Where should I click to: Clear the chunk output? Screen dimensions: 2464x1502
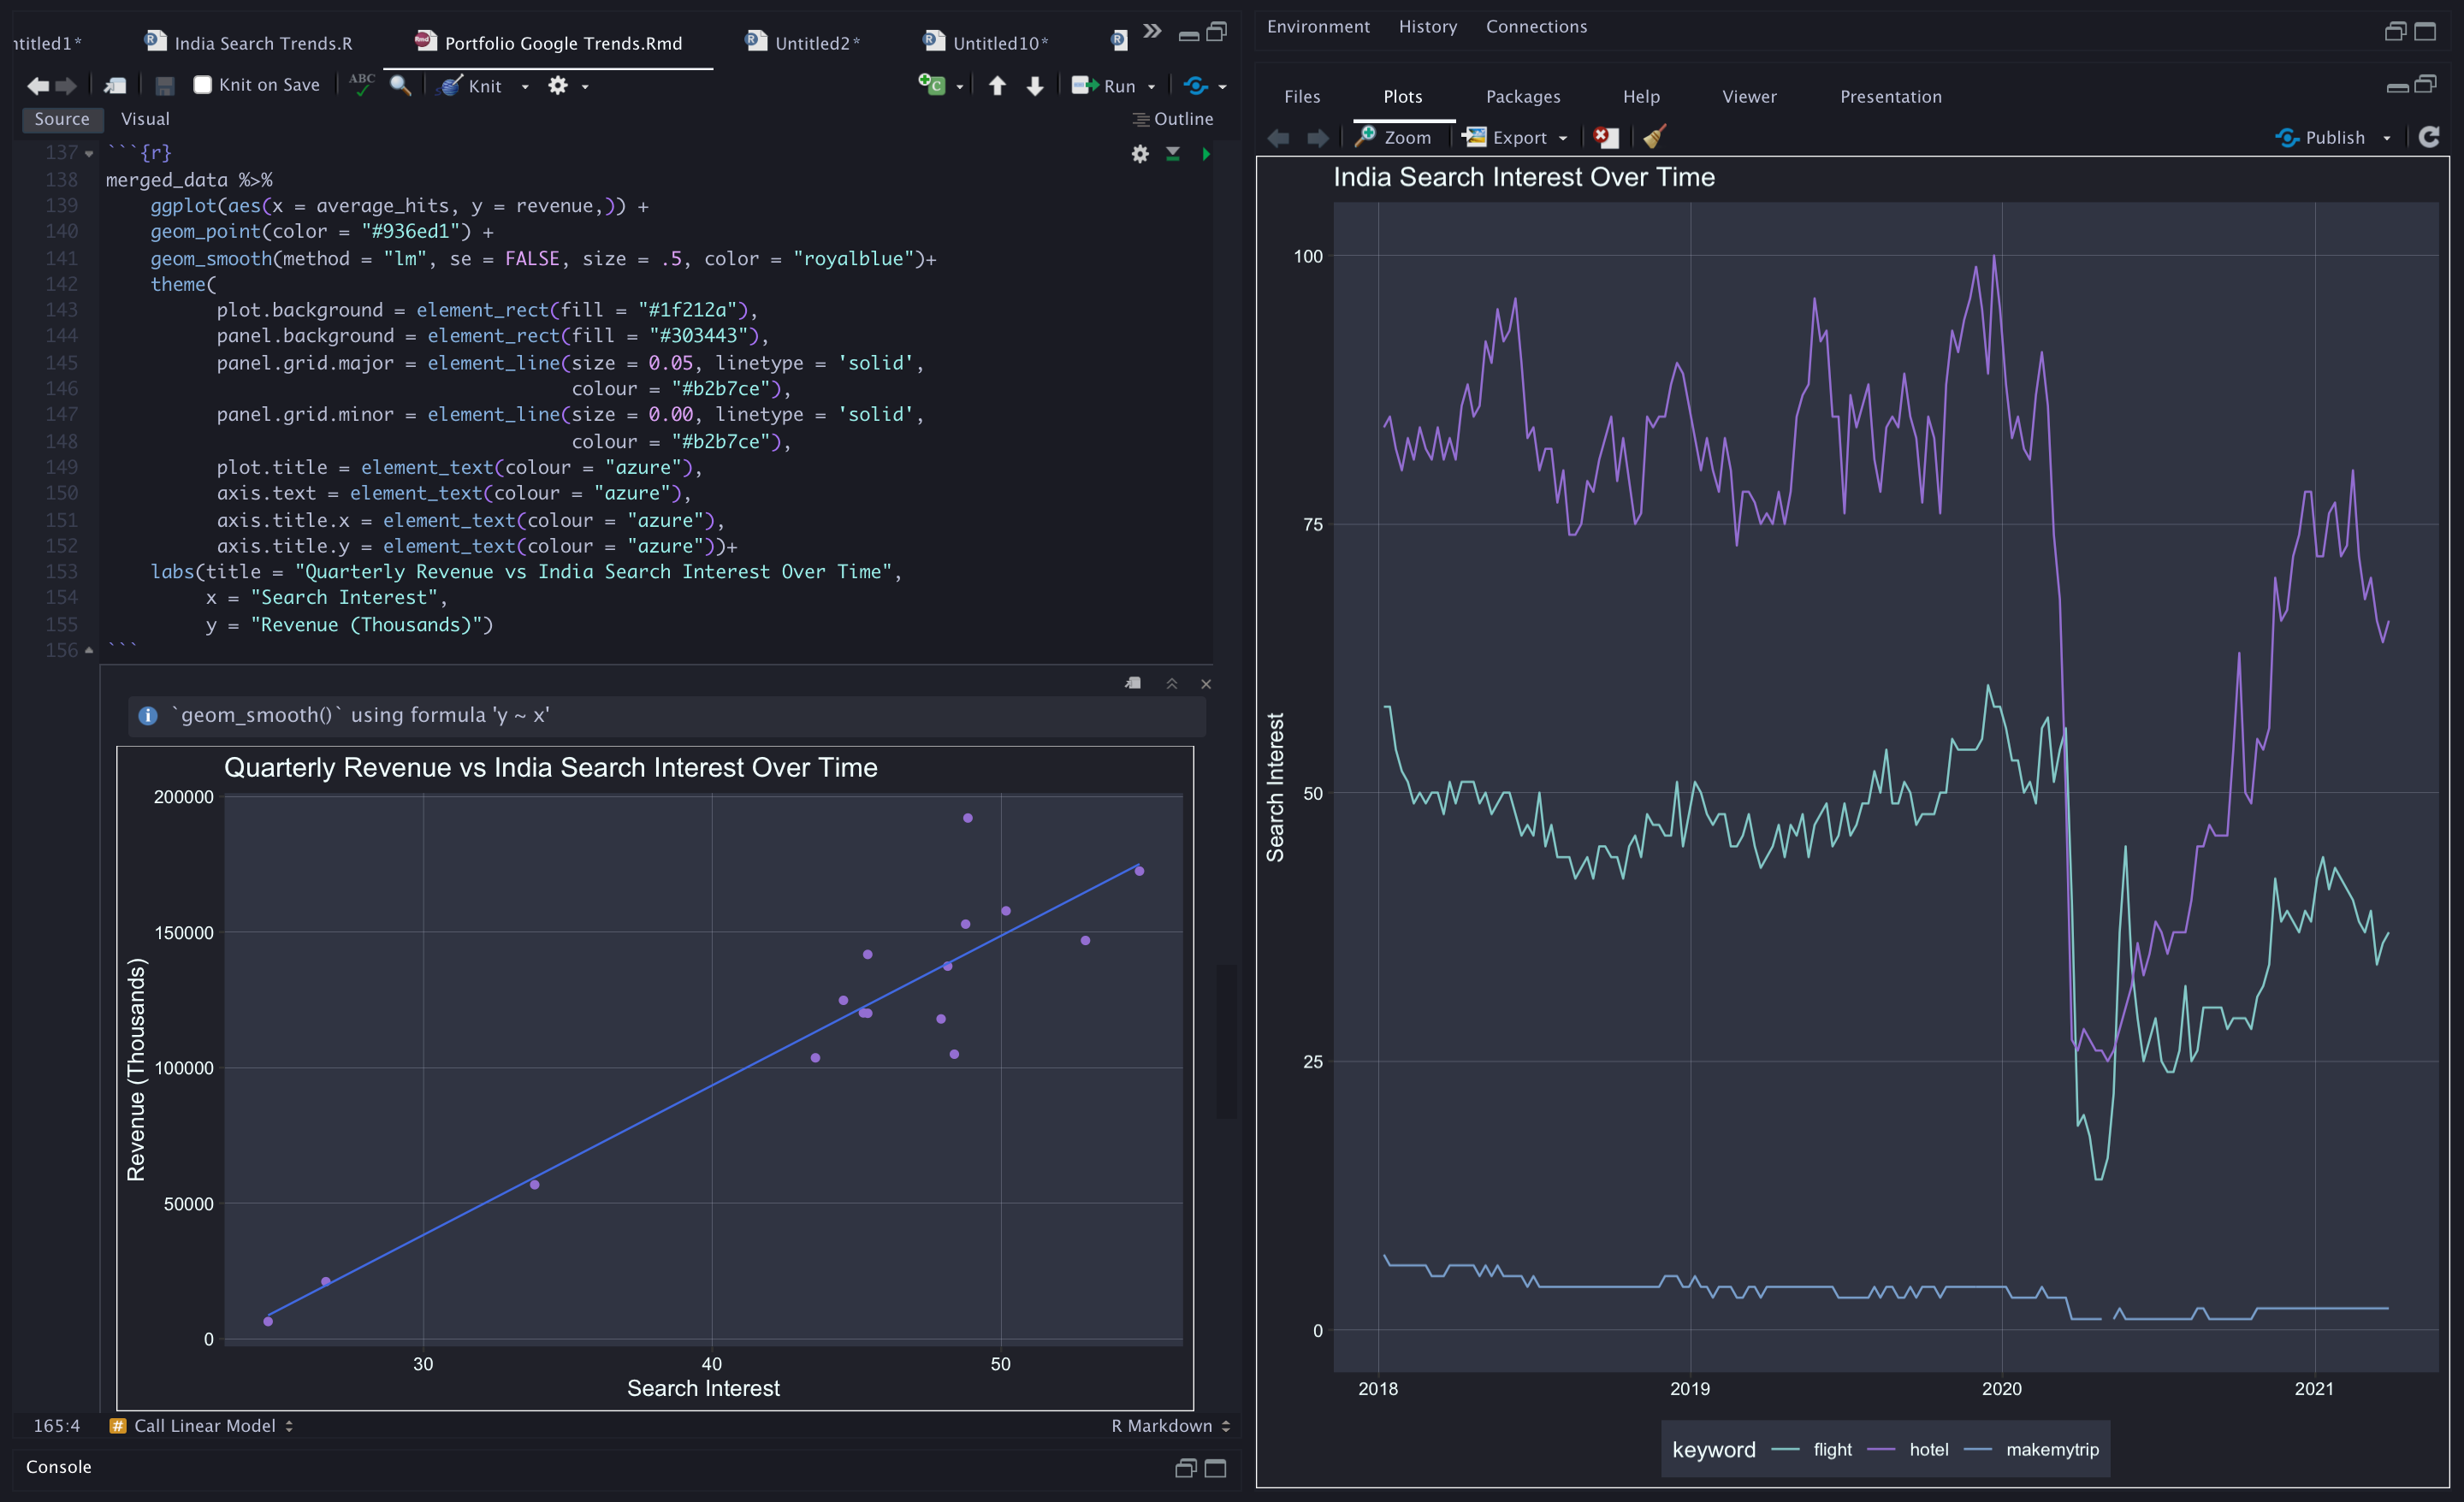[1206, 684]
